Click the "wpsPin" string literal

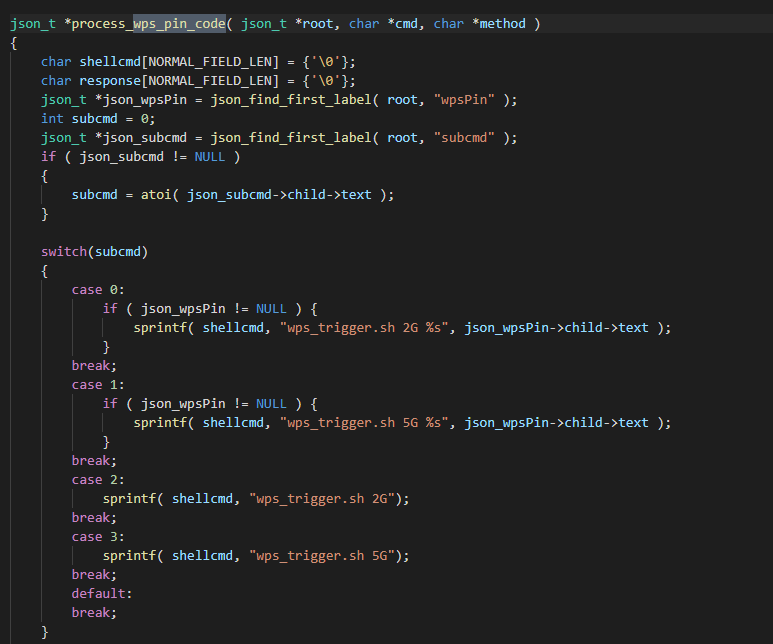point(464,100)
